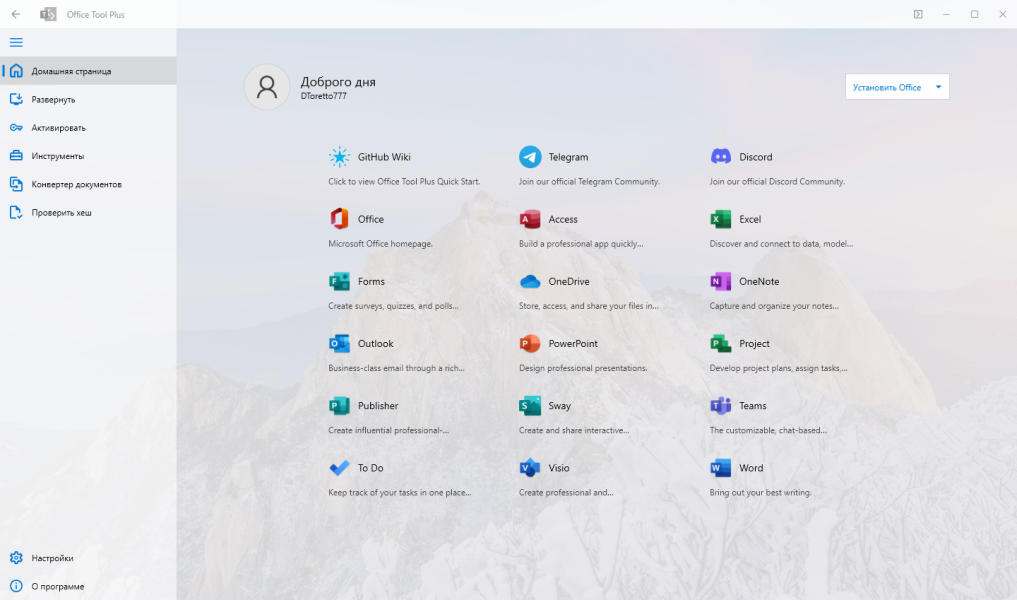Click 'Build a professional app quickly...' text
The width and height of the screenshot is (1017, 600).
pyautogui.click(x=581, y=244)
